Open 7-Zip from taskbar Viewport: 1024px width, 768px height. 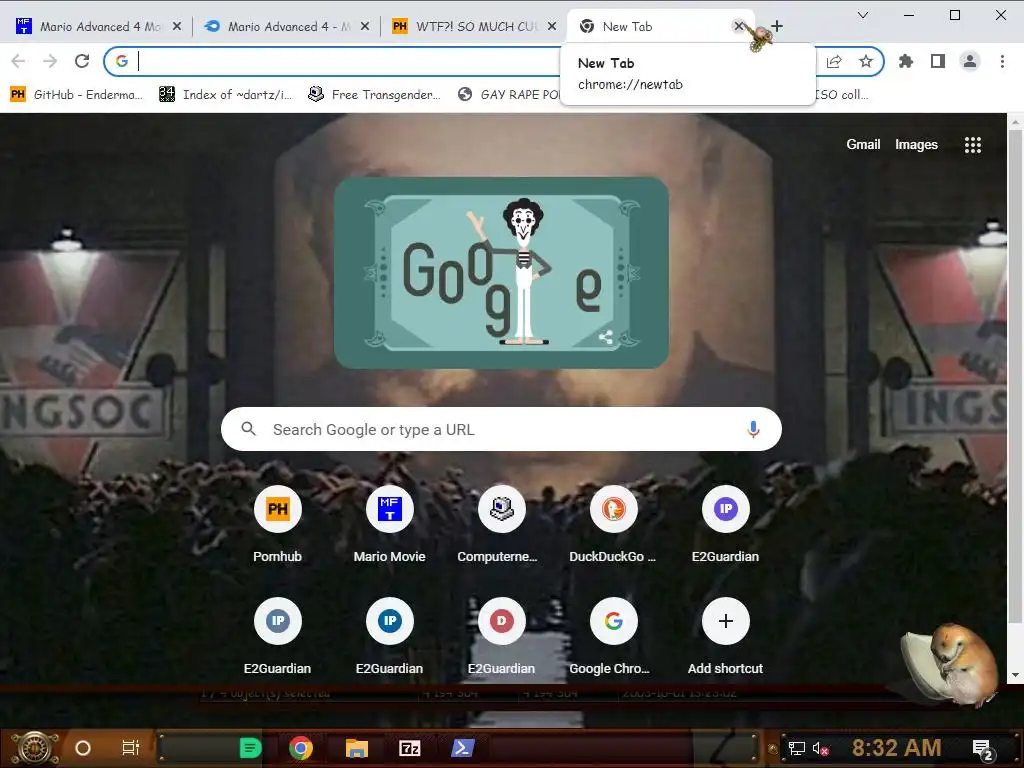[x=409, y=748]
